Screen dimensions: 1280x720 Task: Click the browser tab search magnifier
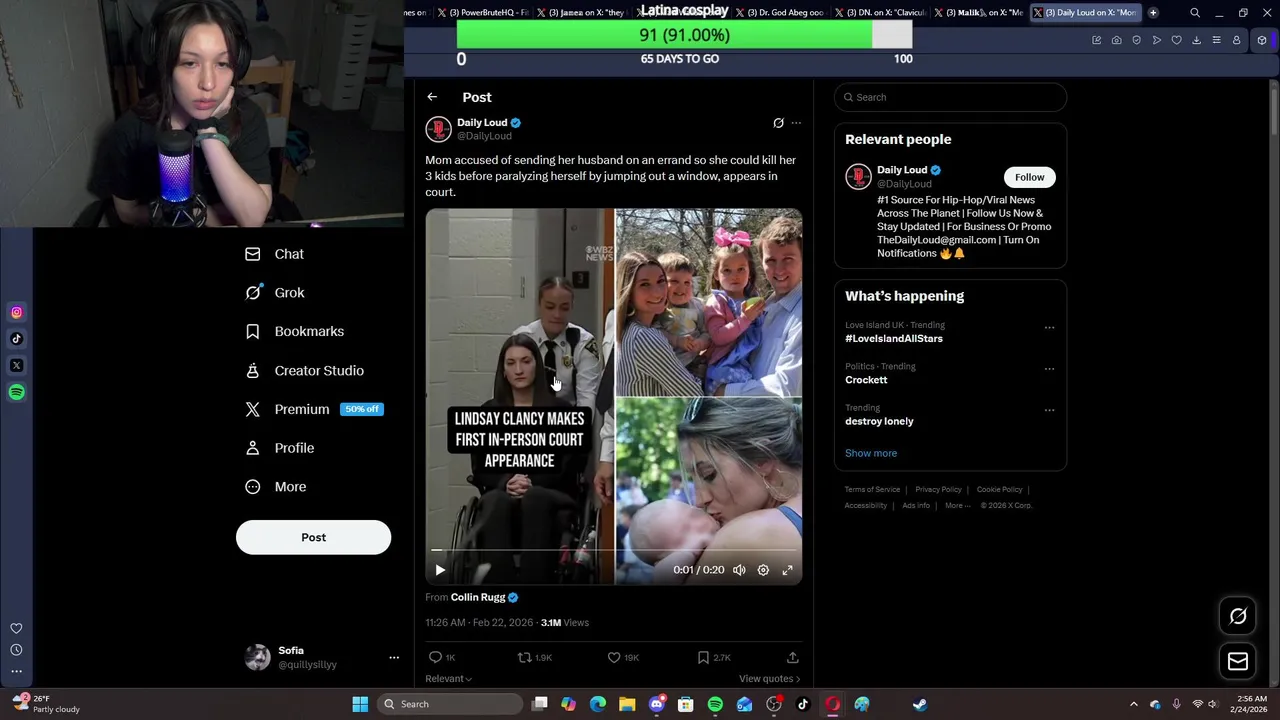click(x=1195, y=13)
